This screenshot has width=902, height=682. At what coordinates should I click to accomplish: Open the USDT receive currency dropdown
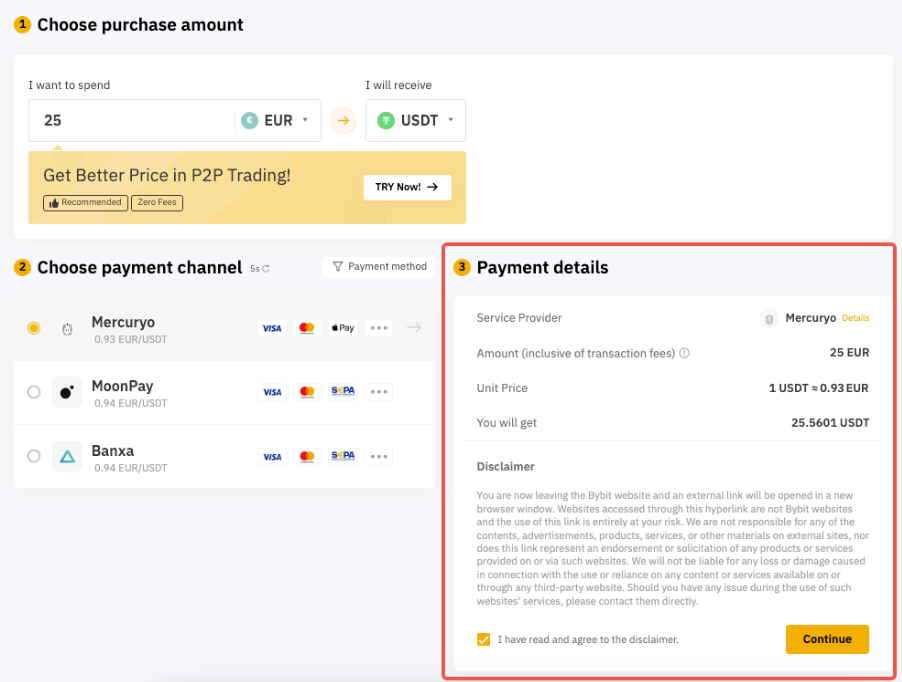click(416, 121)
